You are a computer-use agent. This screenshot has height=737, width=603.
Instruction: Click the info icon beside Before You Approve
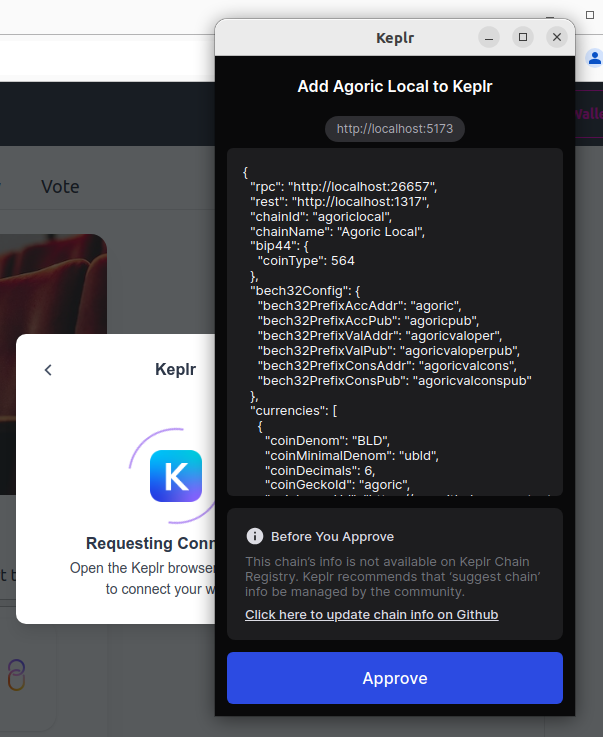click(255, 536)
